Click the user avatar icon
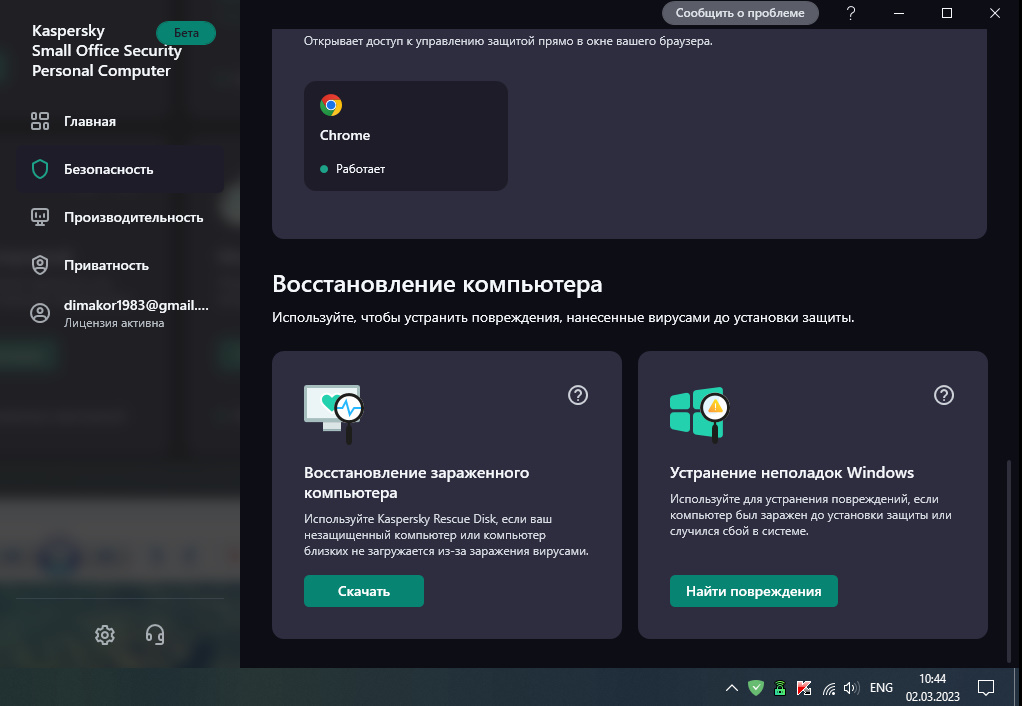This screenshot has height=706, width=1022. pos(40,314)
